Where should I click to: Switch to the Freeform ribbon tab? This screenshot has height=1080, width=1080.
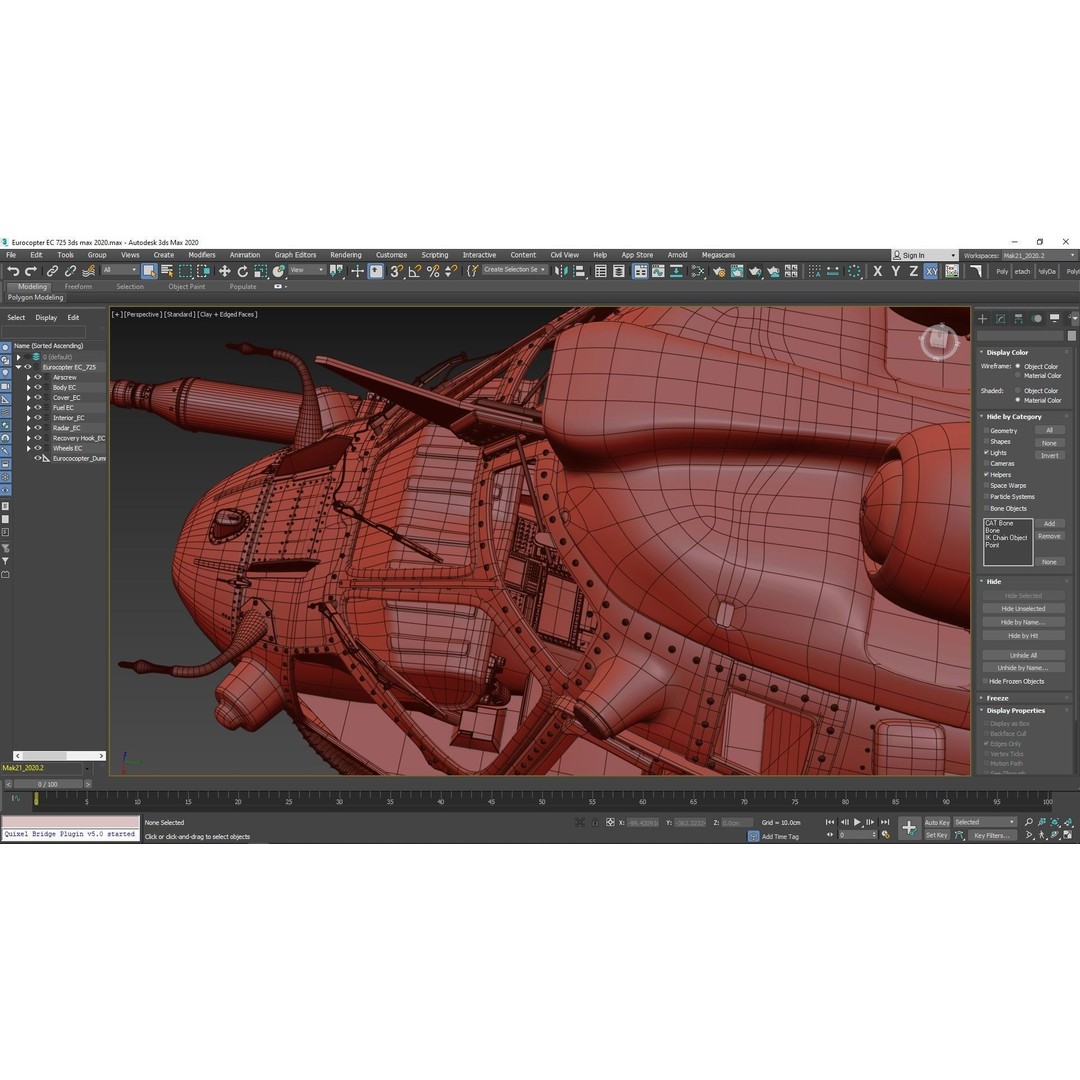pyautogui.click(x=78, y=287)
